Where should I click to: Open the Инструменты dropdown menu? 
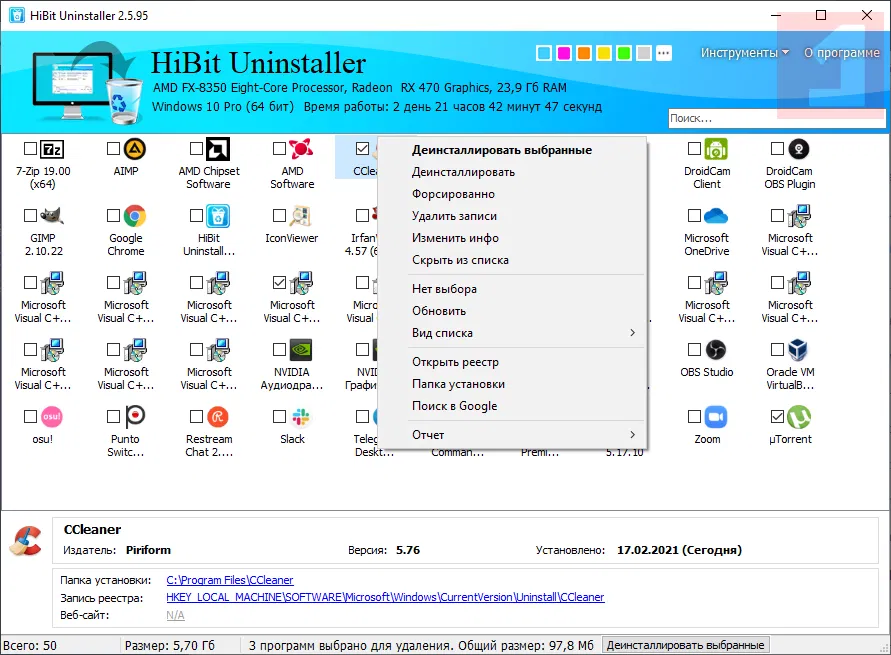(x=744, y=53)
